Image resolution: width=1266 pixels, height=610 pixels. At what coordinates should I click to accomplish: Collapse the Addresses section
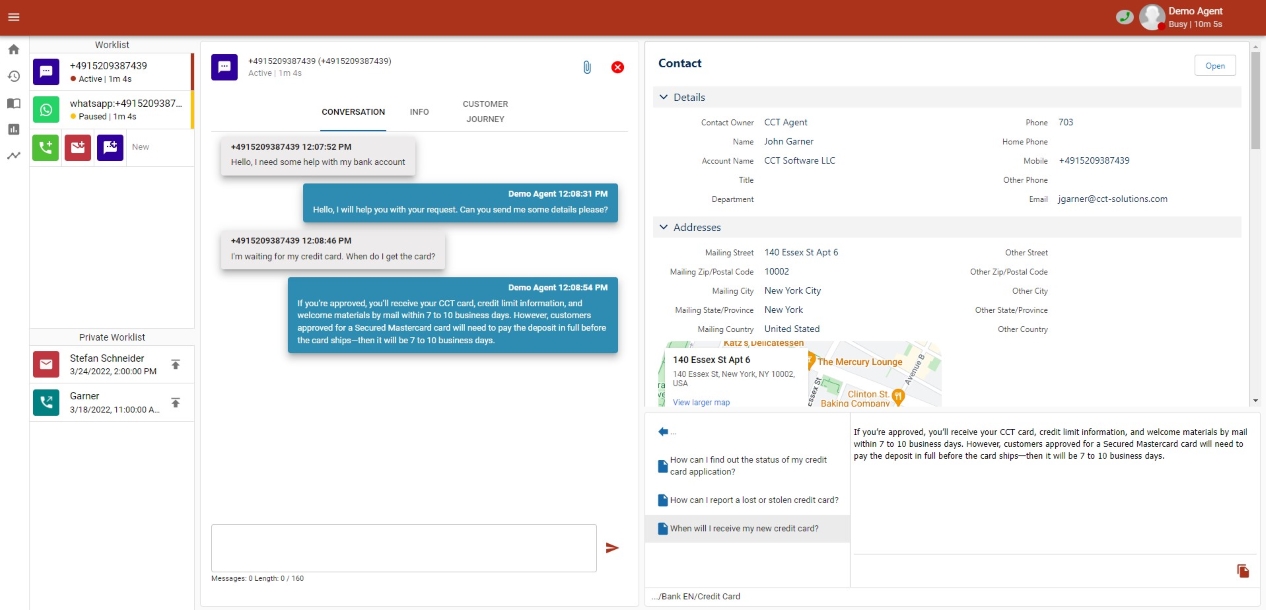(664, 228)
